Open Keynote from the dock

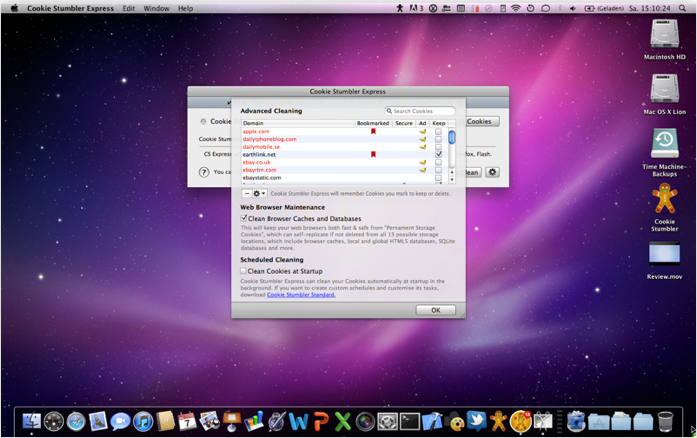pyautogui.click(x=232, y=421)
